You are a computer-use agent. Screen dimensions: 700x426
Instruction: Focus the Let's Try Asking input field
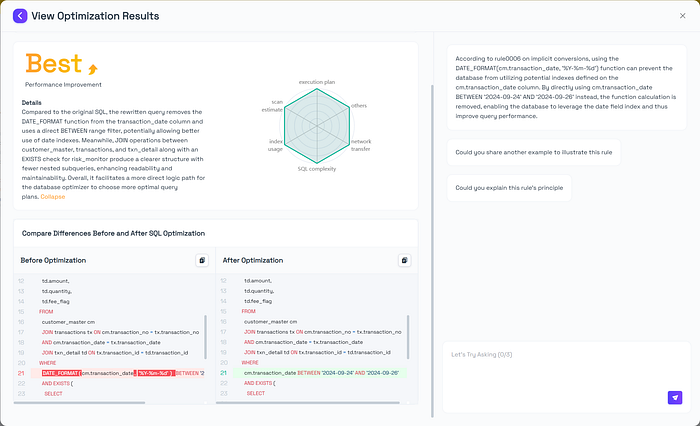[x=566, y=377]
